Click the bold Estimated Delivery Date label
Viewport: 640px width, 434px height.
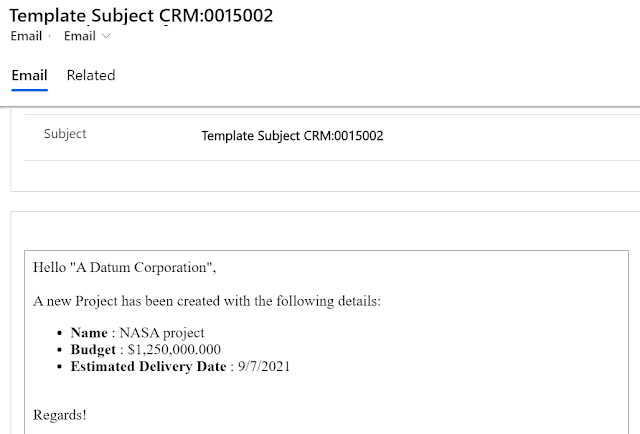coord(148,367)
